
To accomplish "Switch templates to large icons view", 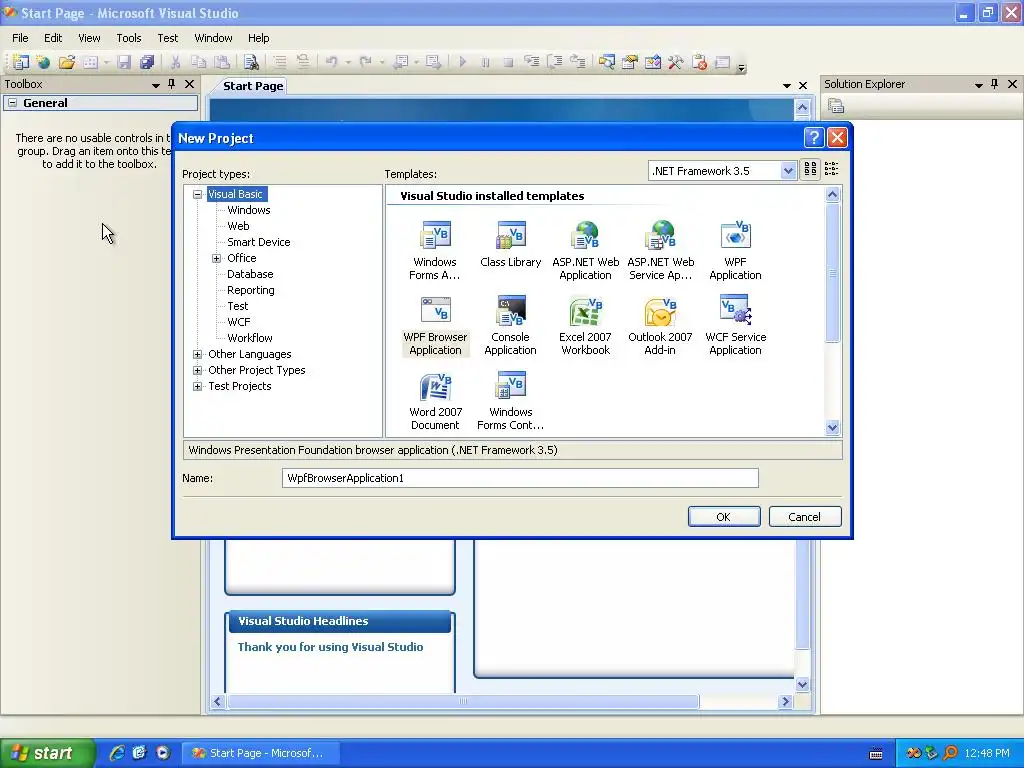I will tap(810, 170).
